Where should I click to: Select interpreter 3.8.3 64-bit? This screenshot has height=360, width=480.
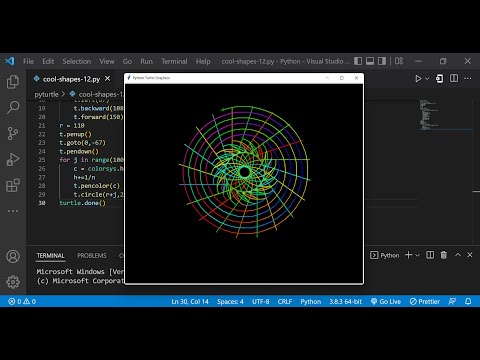345,301
